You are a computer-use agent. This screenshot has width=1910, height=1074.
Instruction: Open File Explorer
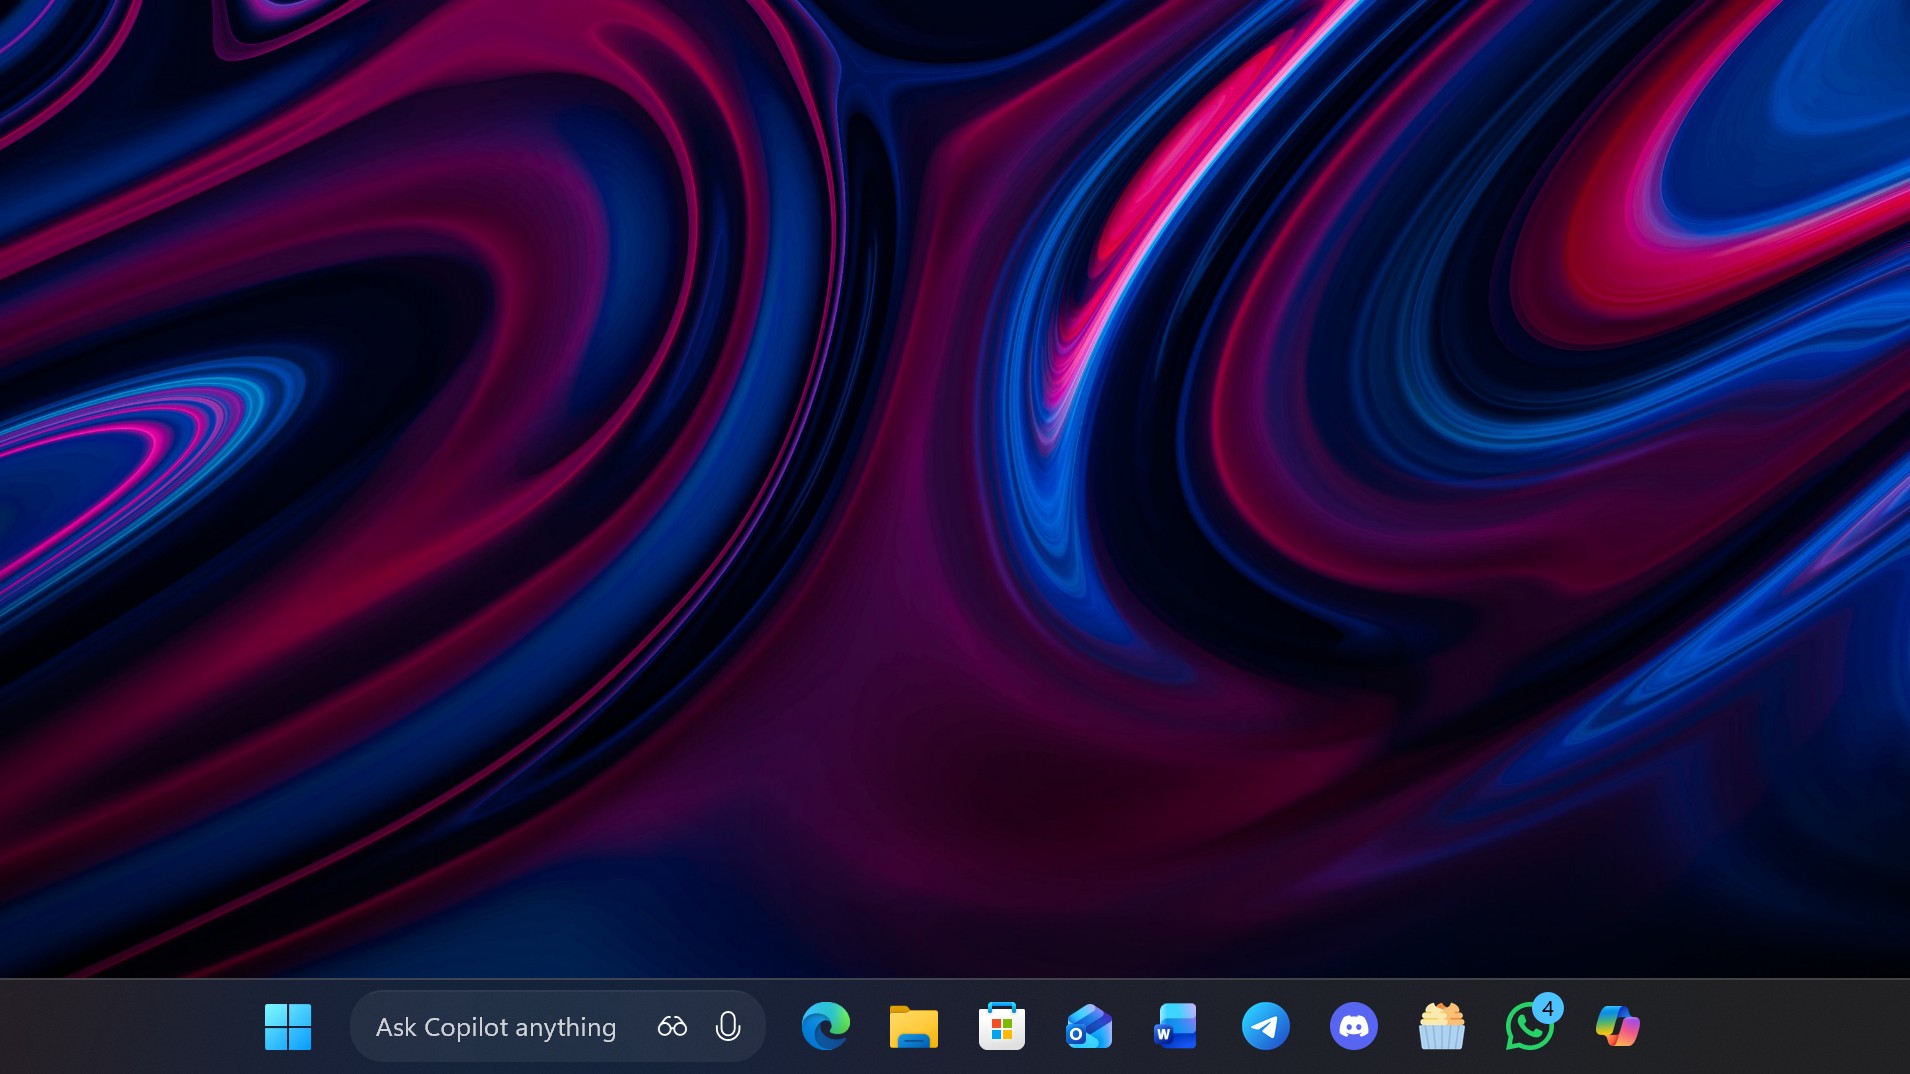point(915,1026)
